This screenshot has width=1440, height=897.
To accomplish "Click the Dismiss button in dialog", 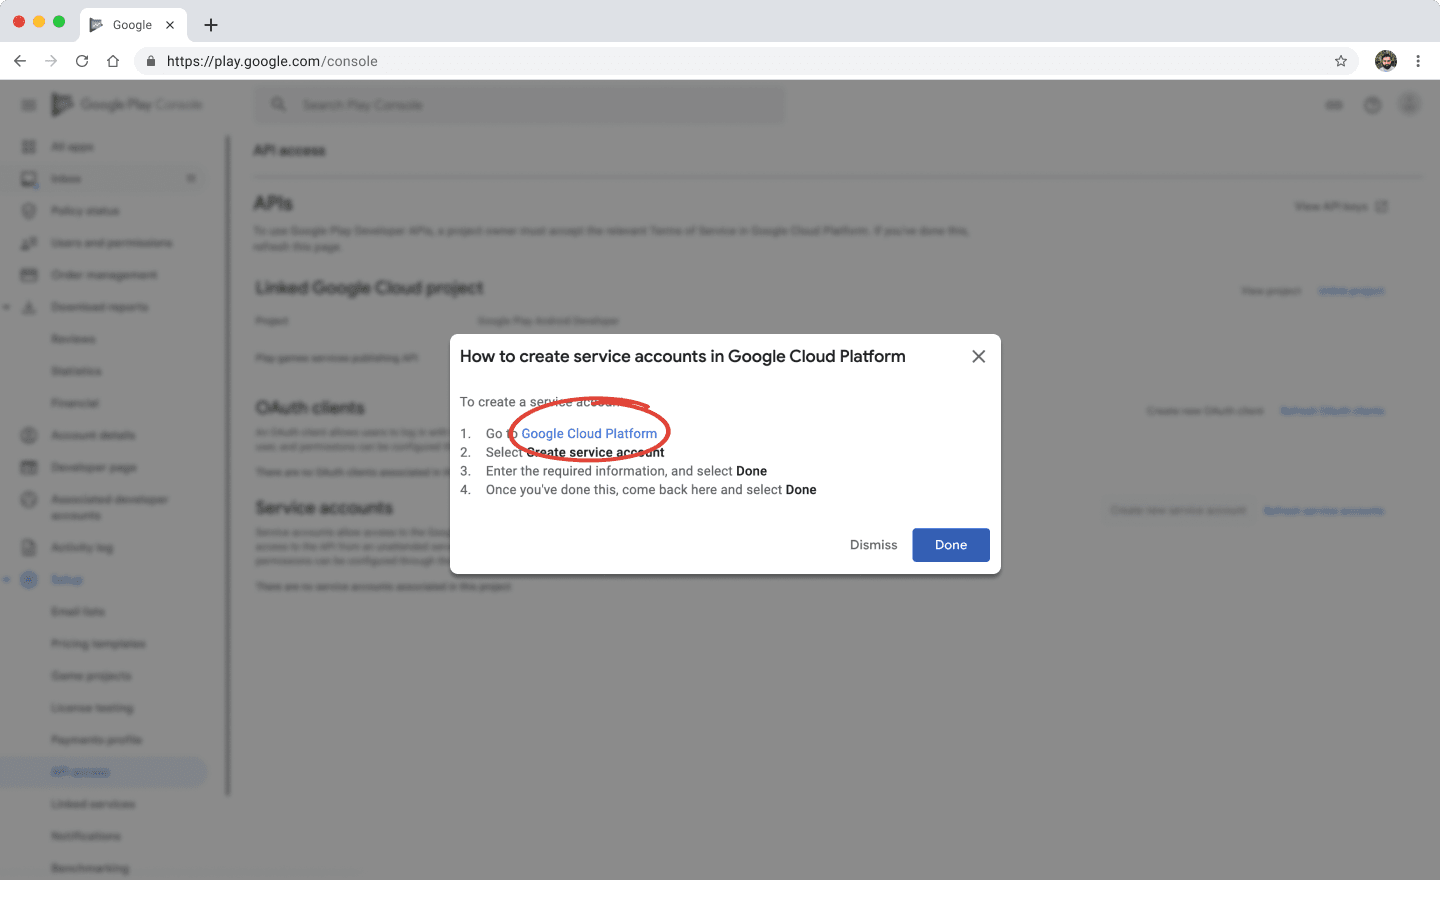I will (874, 545).
